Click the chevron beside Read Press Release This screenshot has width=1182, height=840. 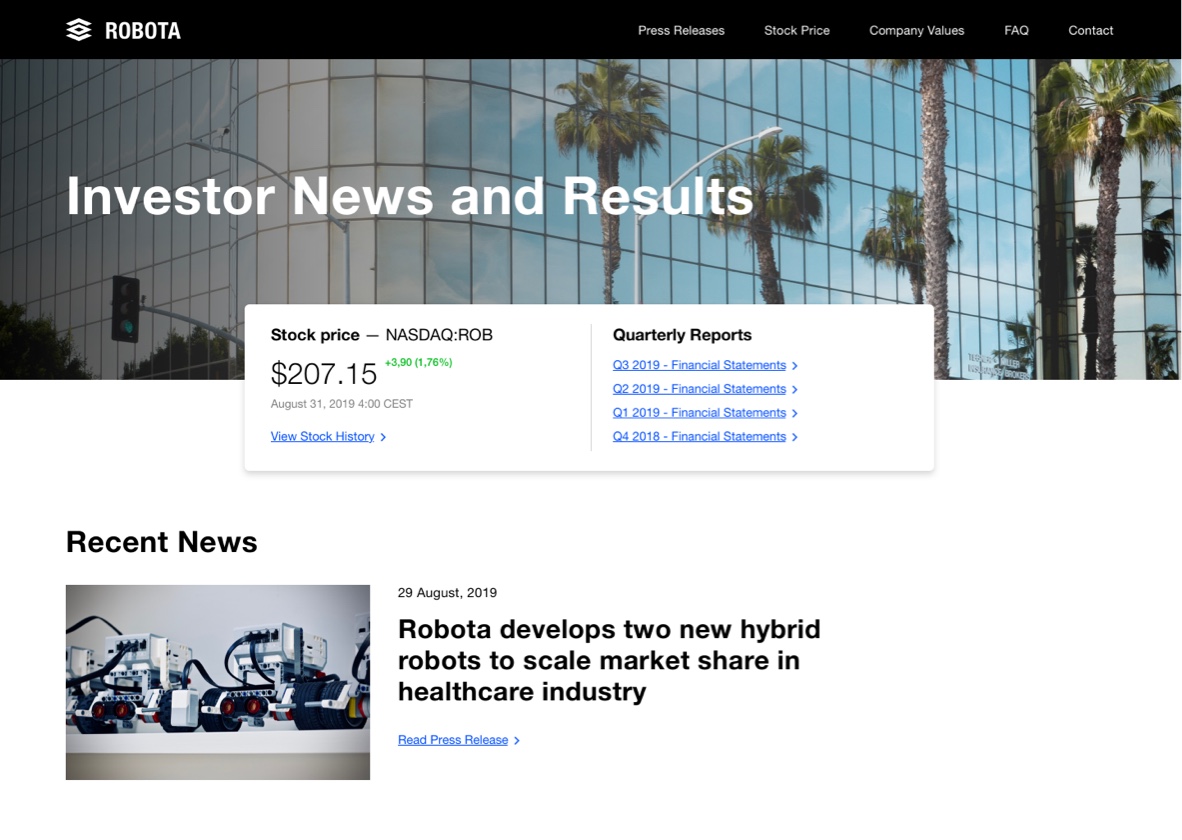pyautogui.click(x=517, y=741)
